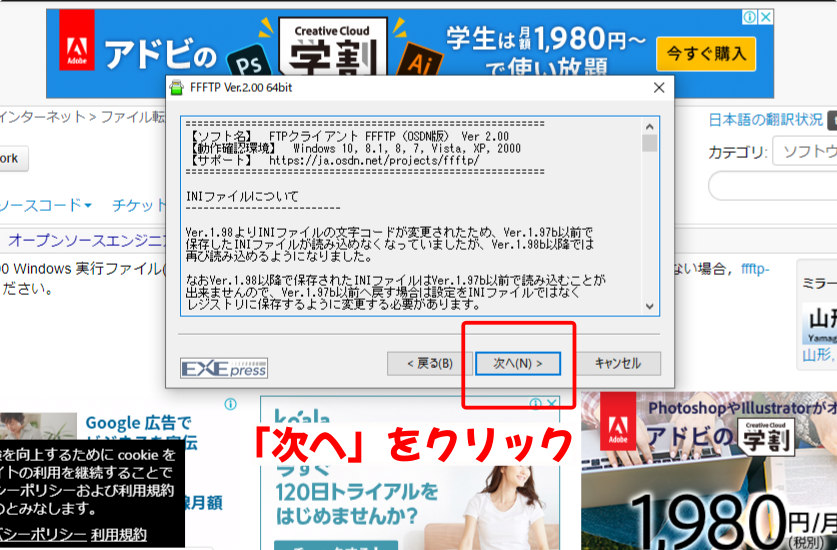Click the 1,980円/月 price in Adobe ad

pos(733,521)
